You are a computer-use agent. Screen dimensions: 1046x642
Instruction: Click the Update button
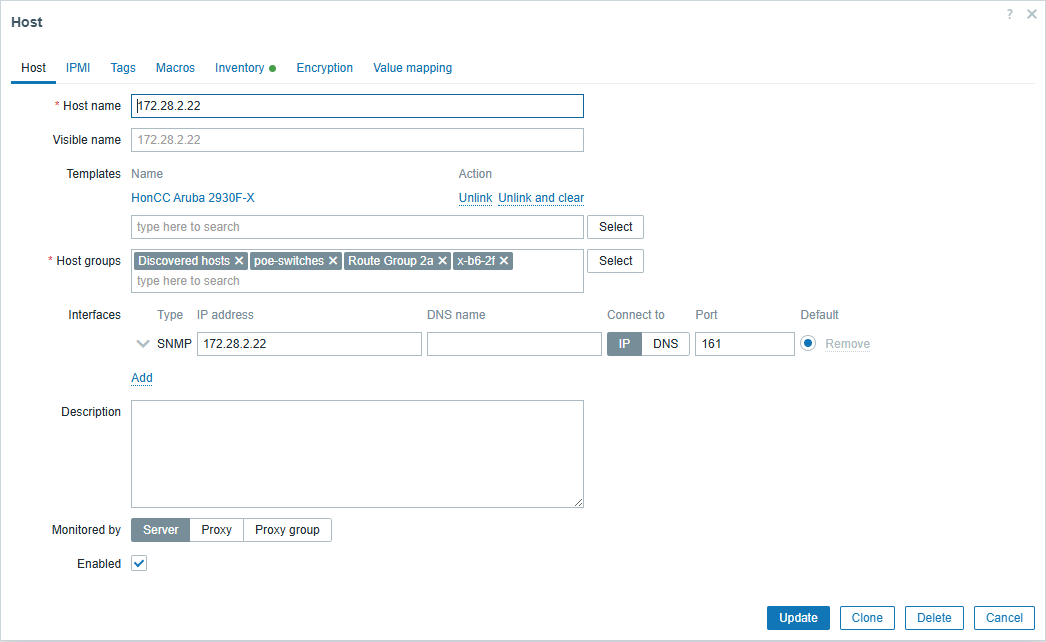799,618
